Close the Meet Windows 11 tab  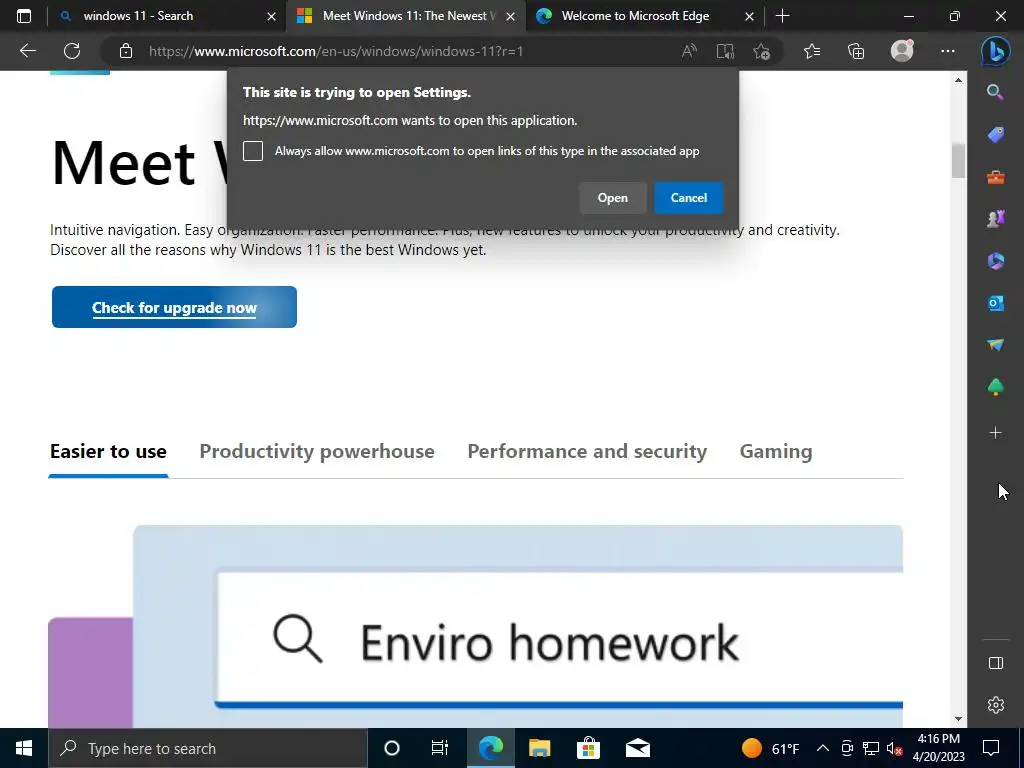511,16
